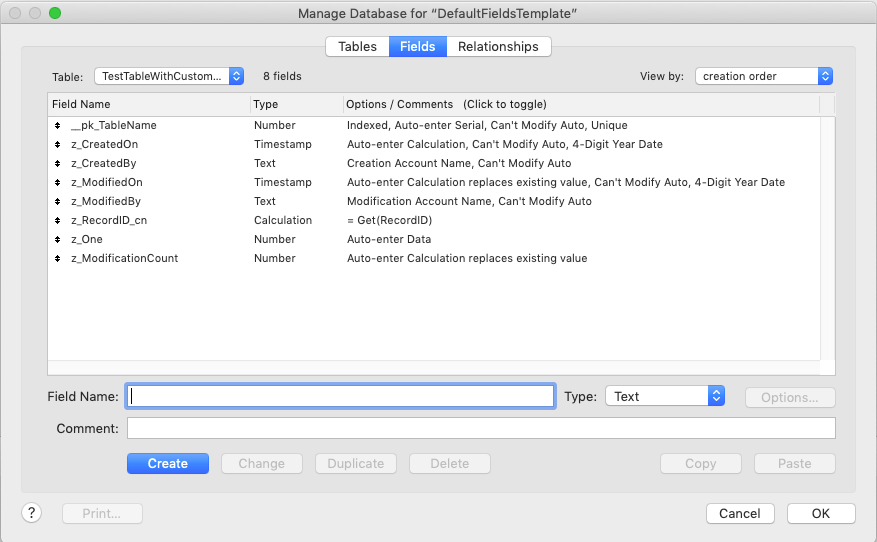The height and width of the screenshot is (542, 877).
Task: Open the help question mark button
Action: [32, 513]
